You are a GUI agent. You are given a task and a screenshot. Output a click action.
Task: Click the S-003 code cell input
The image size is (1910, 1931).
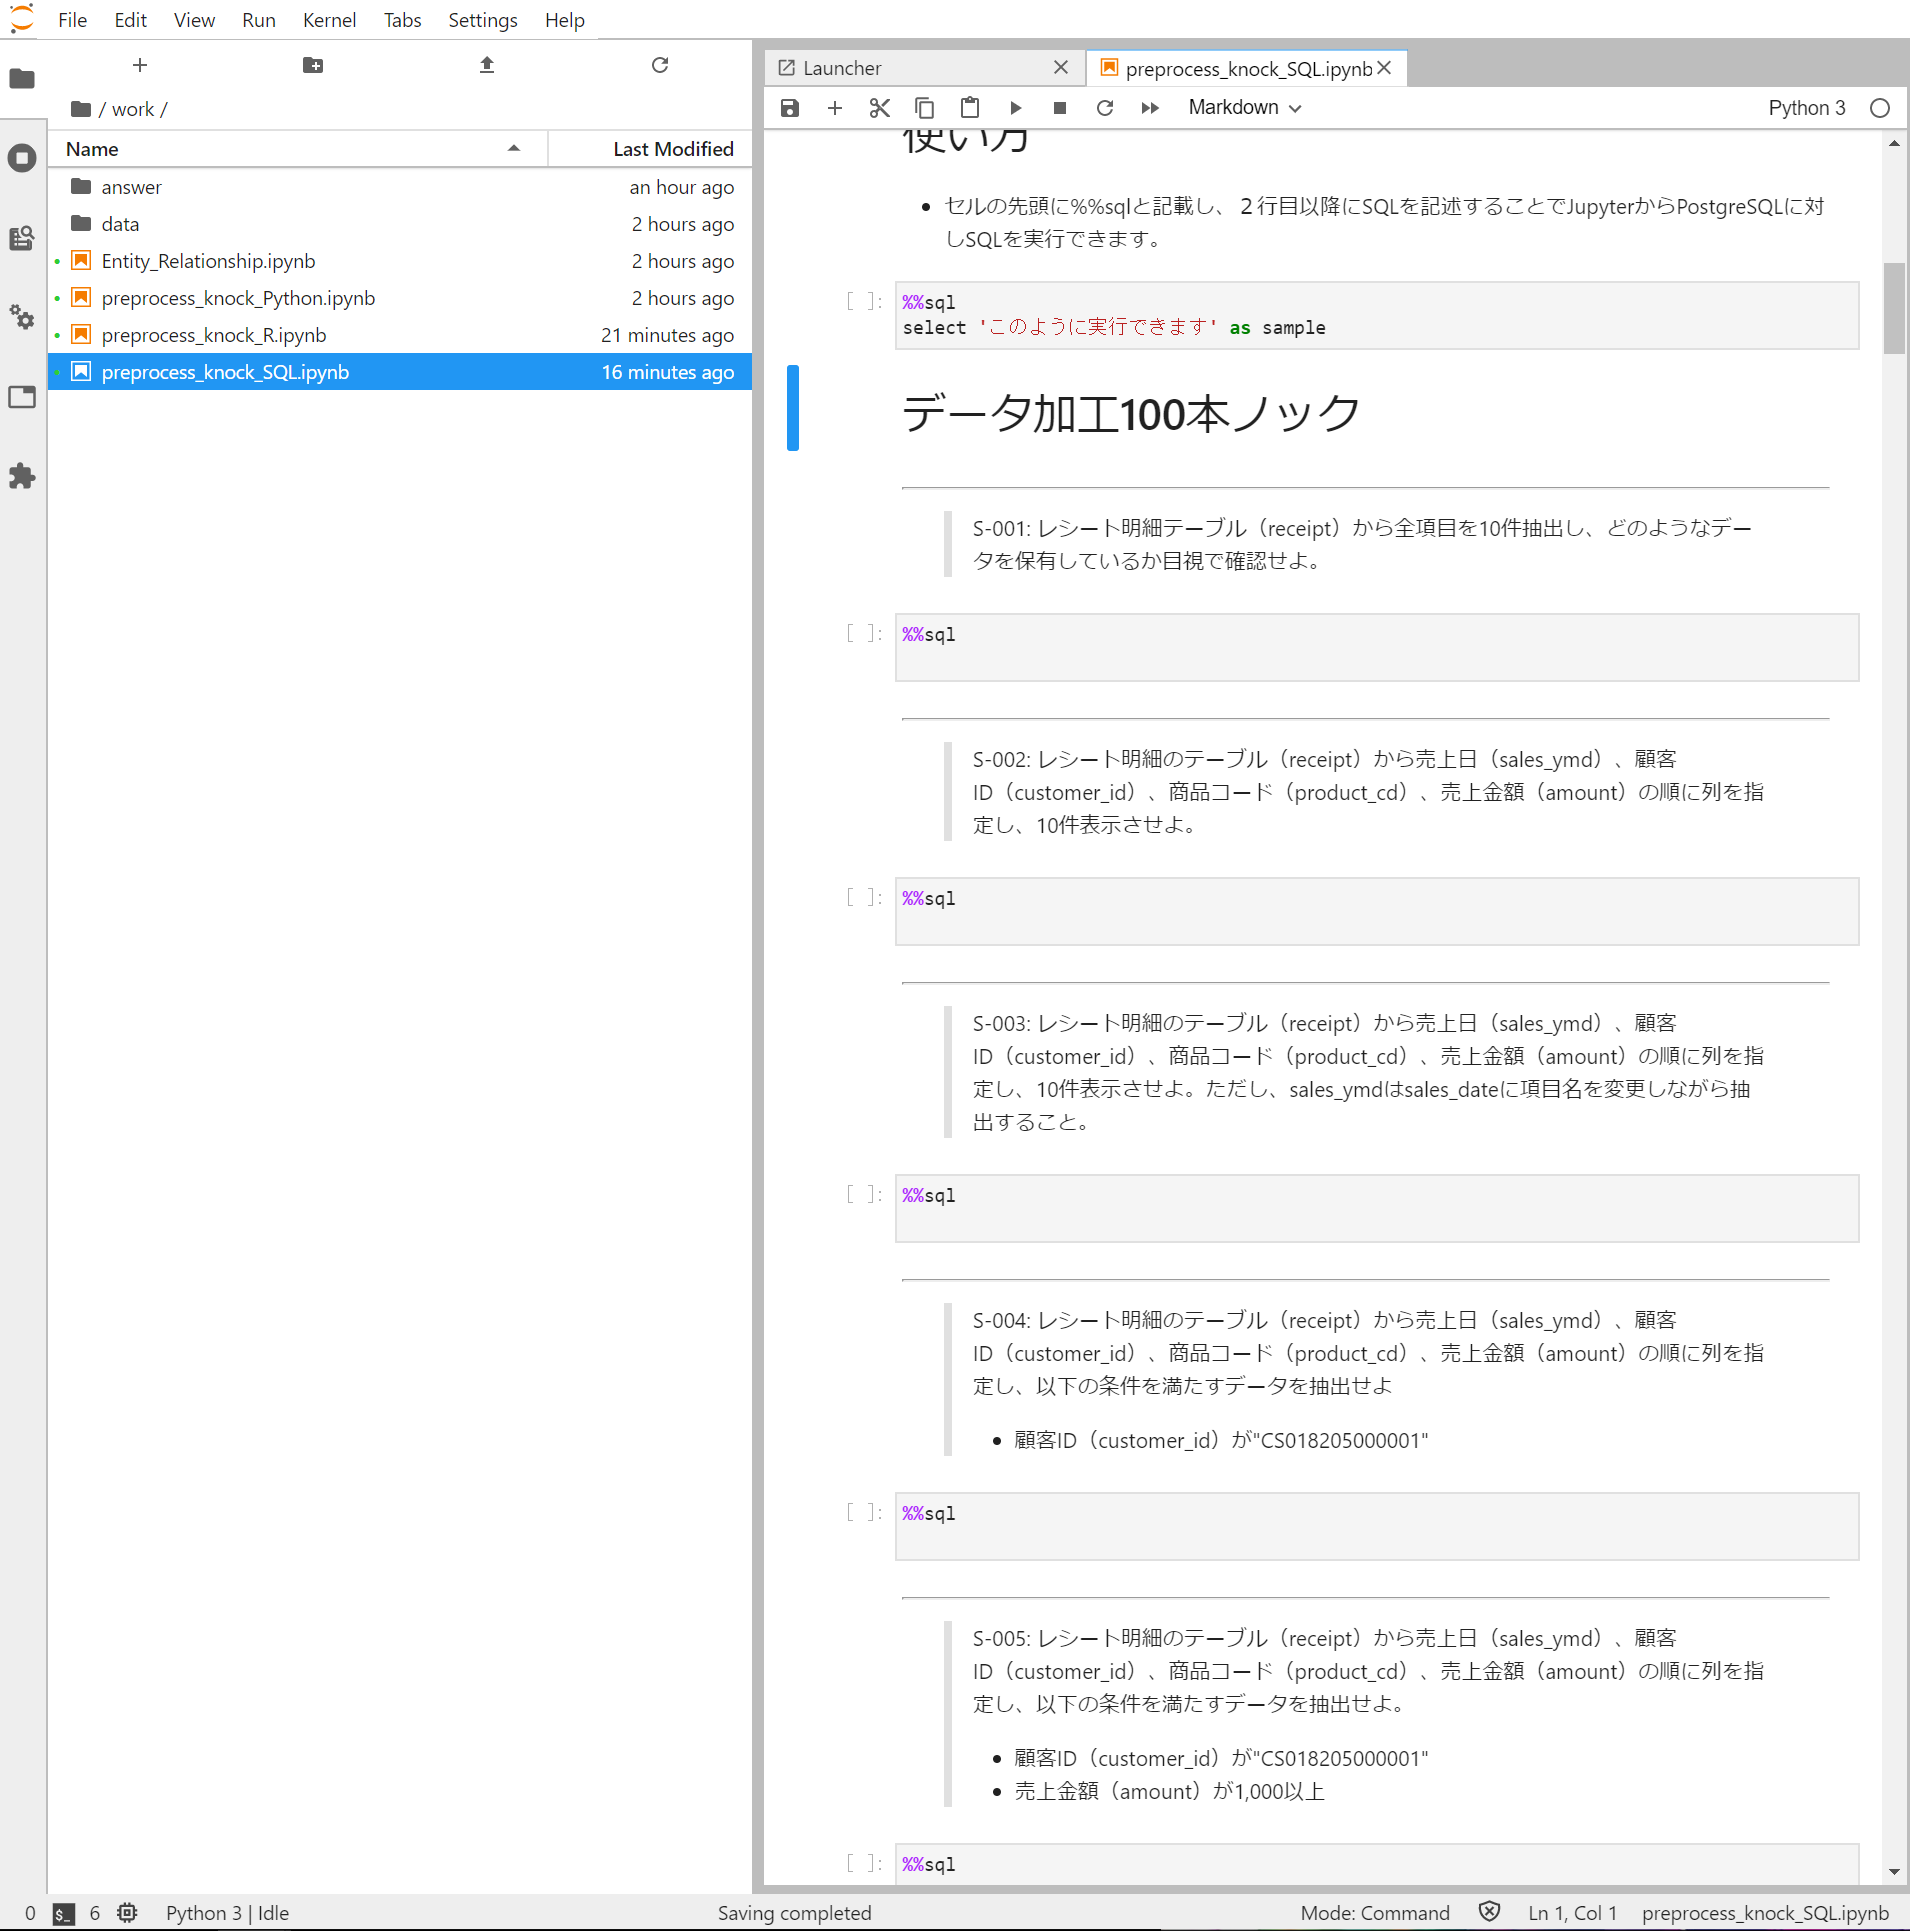coord(1377,1208)
